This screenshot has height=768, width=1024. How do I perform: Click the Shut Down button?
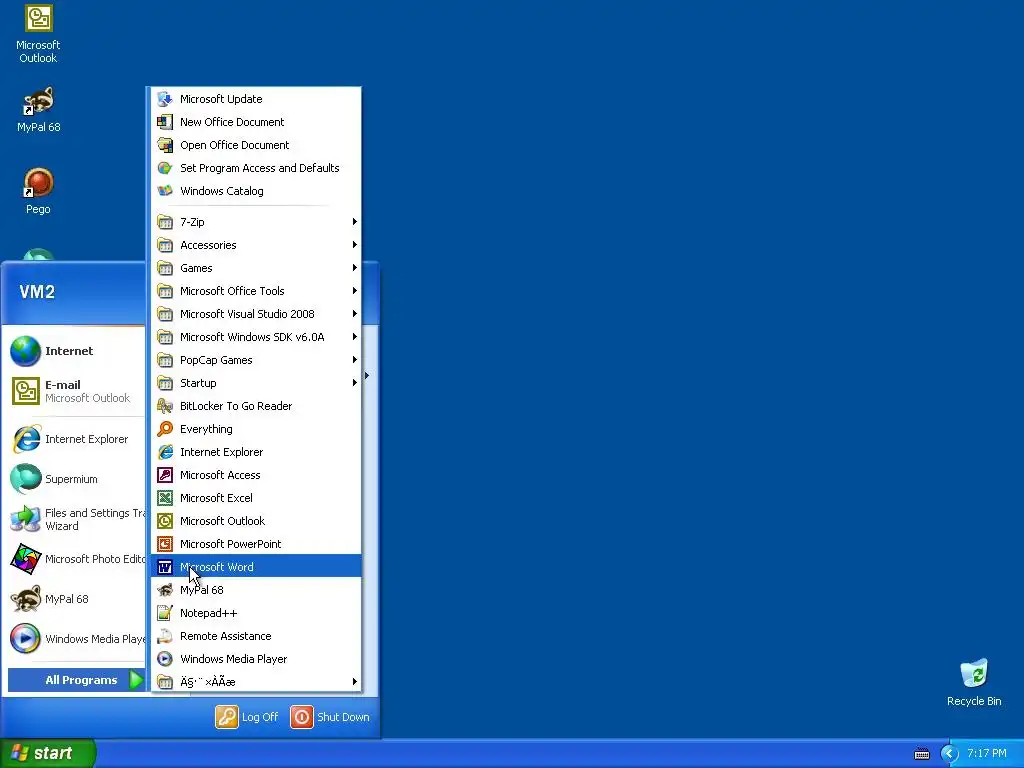330,717
